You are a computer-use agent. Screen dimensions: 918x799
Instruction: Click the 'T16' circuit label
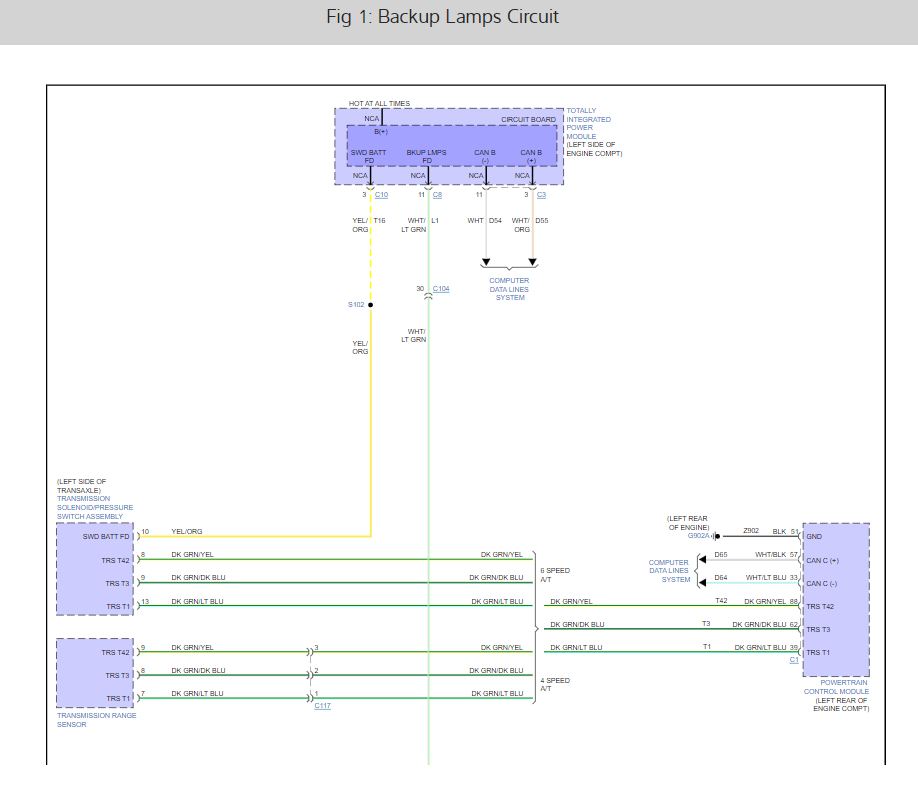click(x=379, y=221)
